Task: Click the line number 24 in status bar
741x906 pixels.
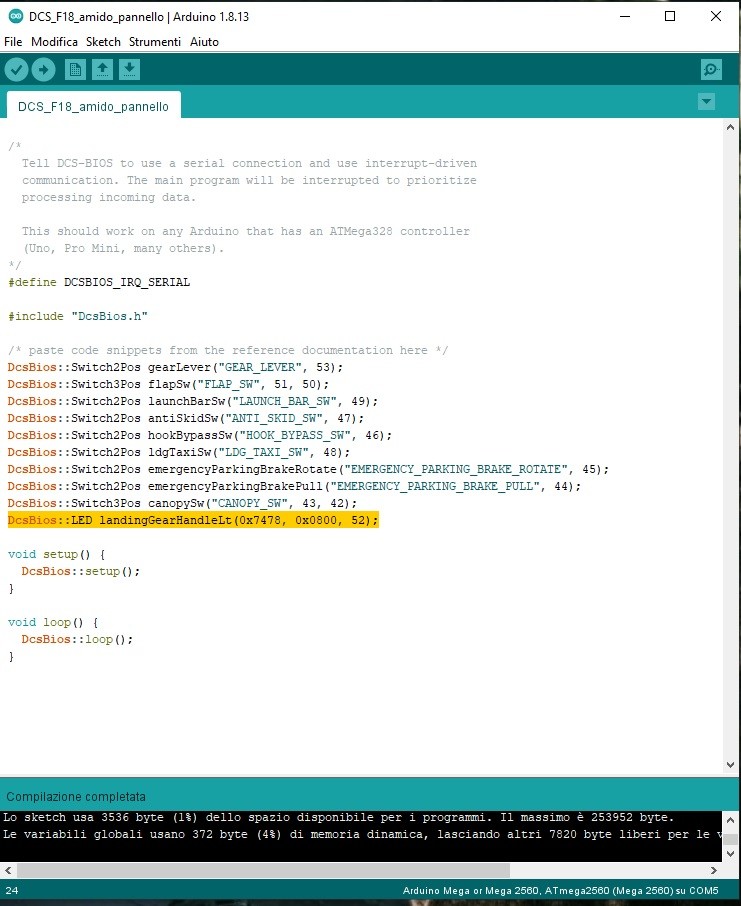Action: 12,890
